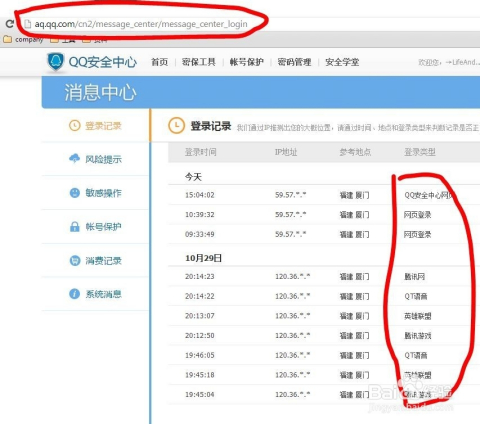The image size is (480, 424).
Task: Select 风险提示 cloud icon in sidebar
Action: [74, 159]
